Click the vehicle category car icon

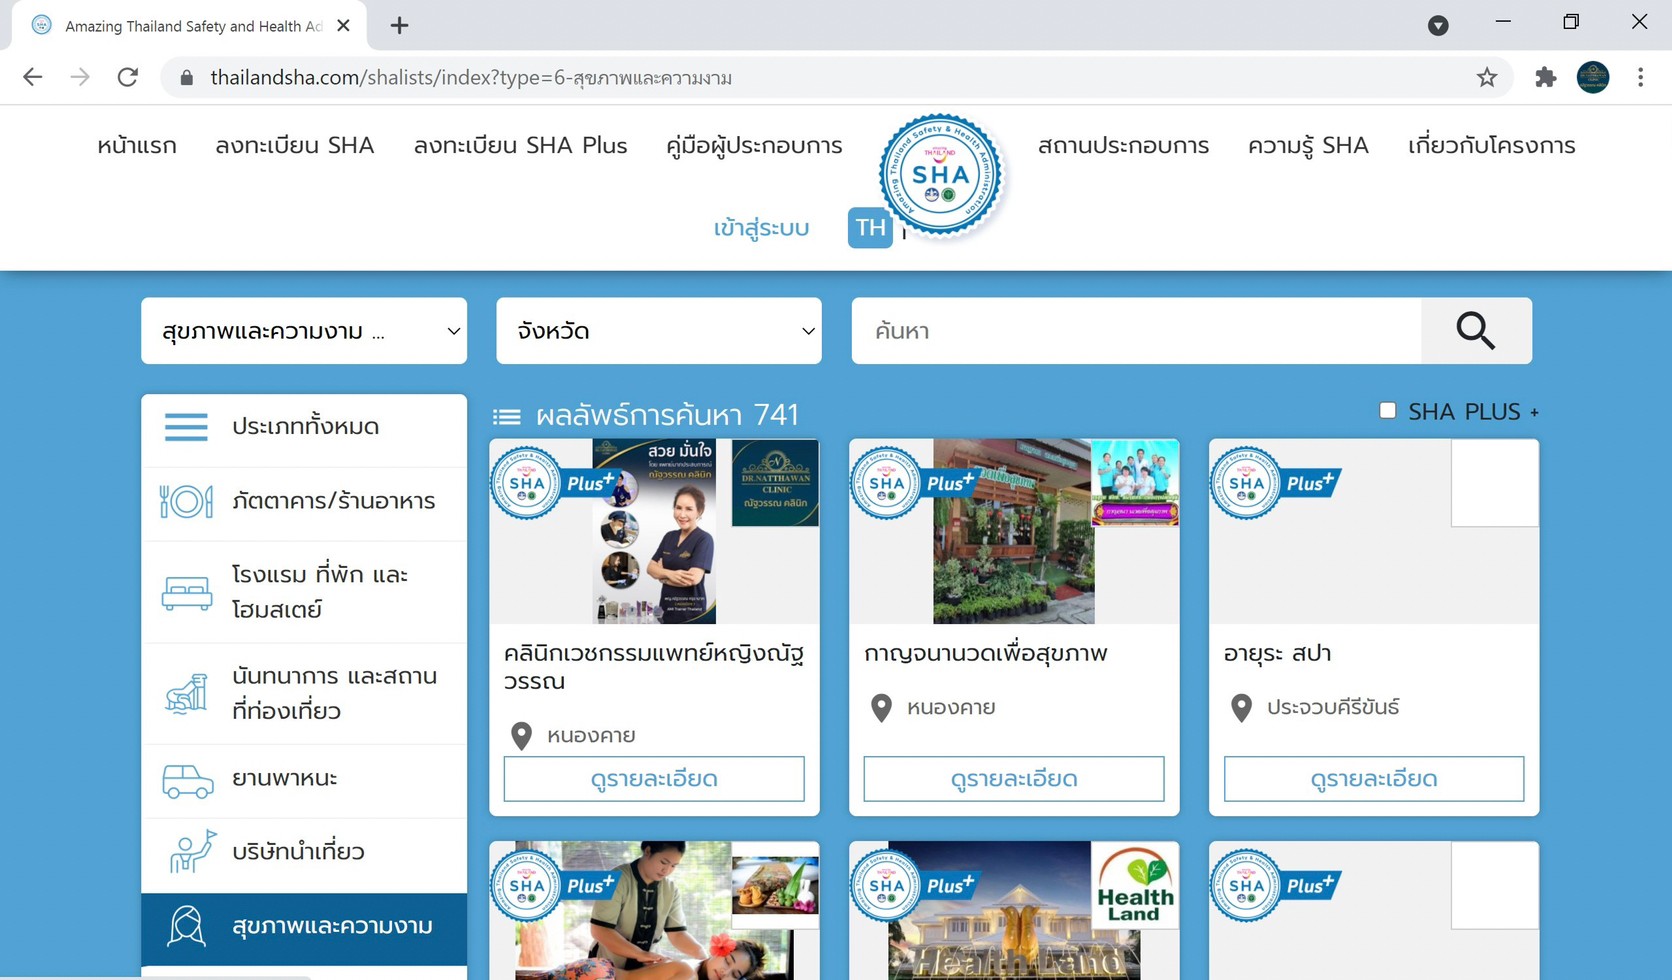click(x=187, y=780)
